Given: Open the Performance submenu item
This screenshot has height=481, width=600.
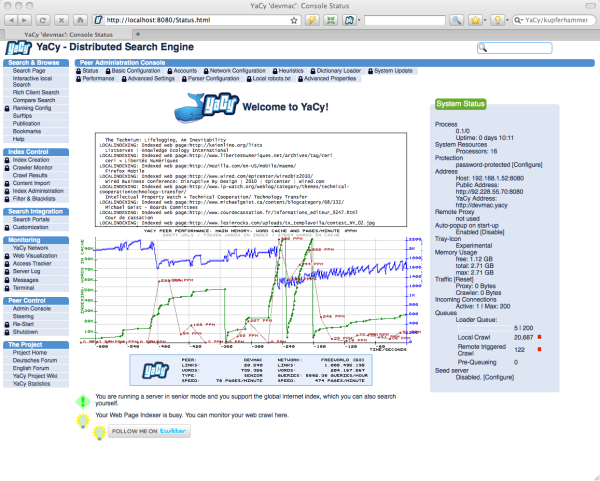Looking at the screenshot, I should coord(98,78).
